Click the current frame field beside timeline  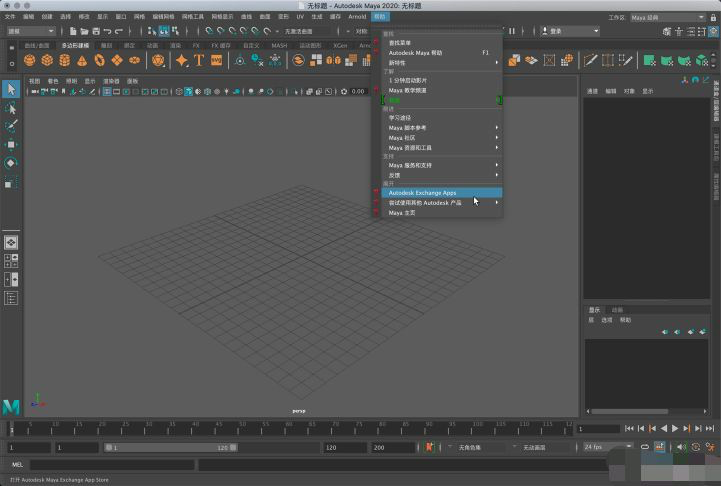[598, 429]
